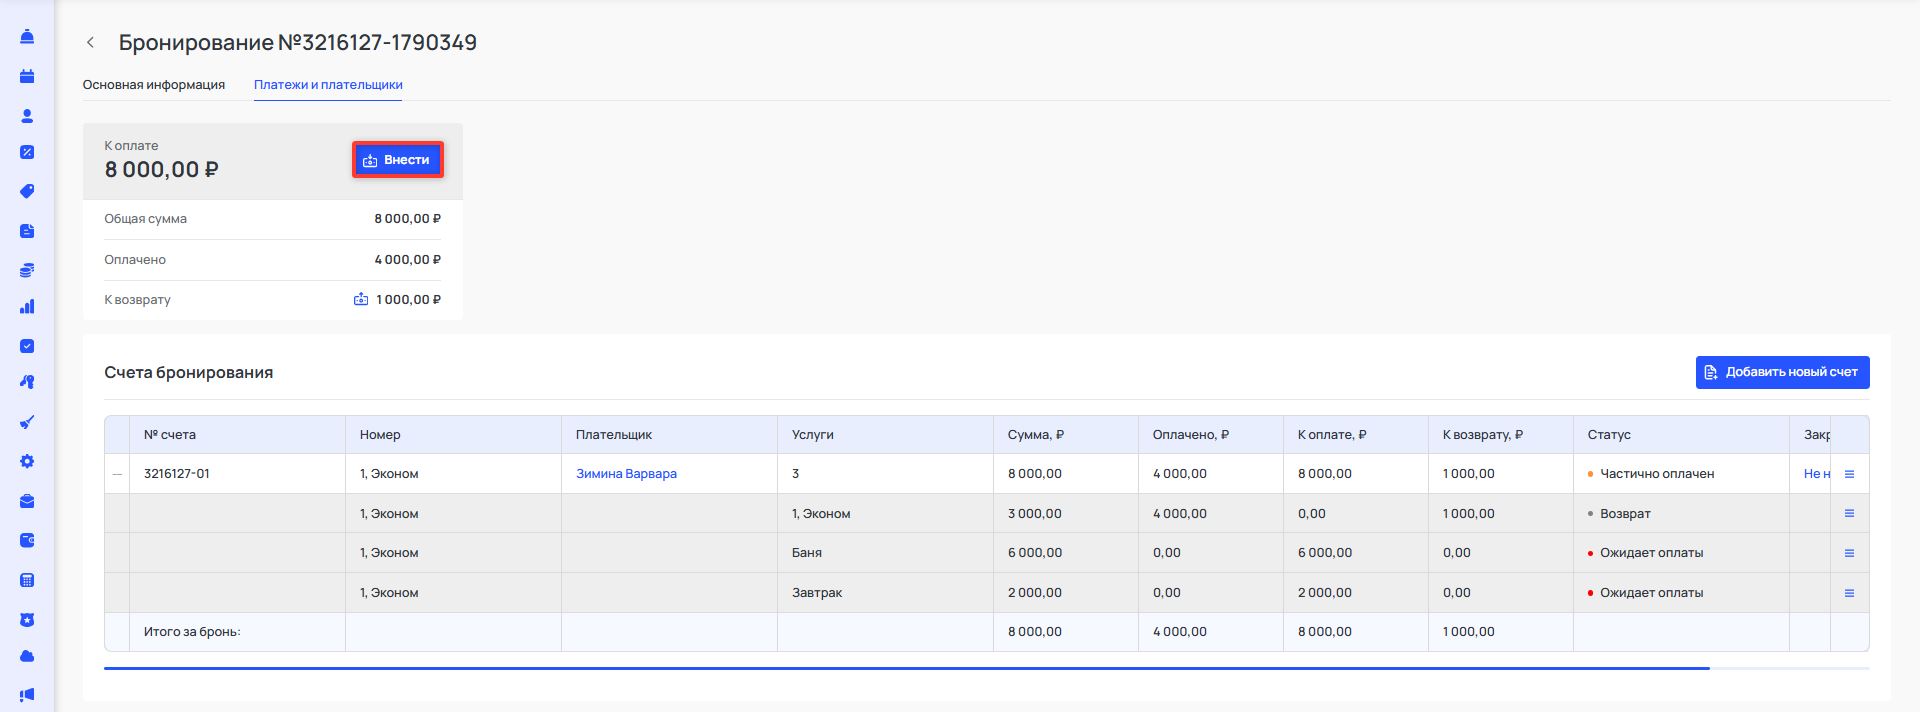Open the guests (person) sidebar icon

(x=27, y=116)
